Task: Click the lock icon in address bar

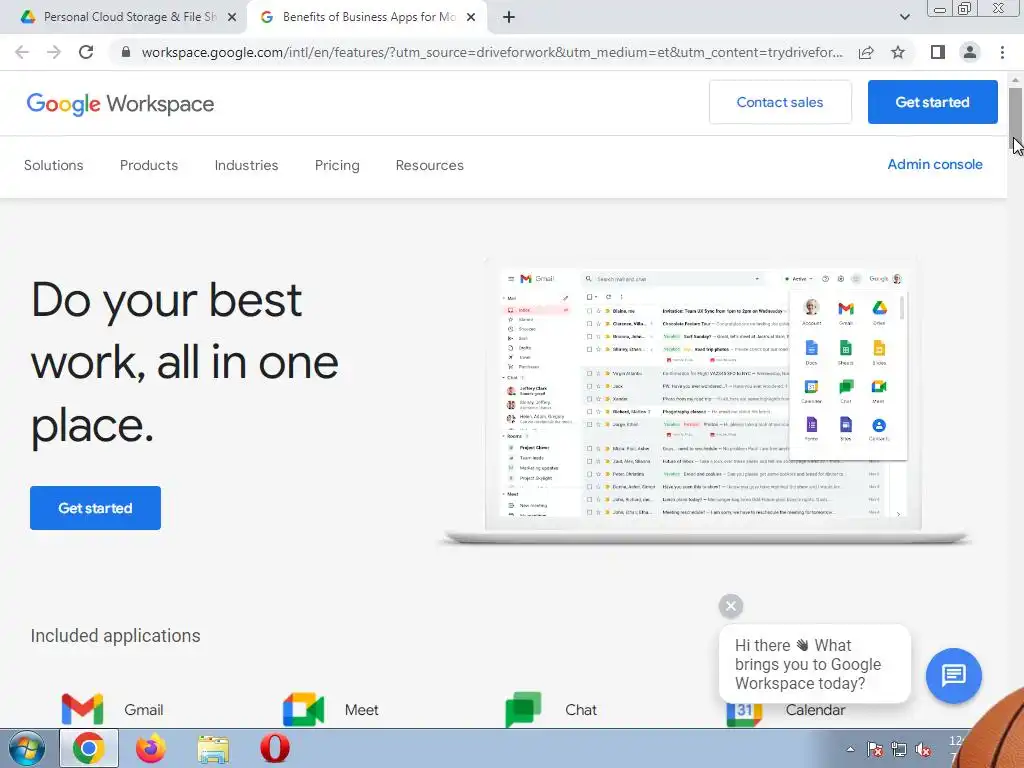Action: point(125,52)
